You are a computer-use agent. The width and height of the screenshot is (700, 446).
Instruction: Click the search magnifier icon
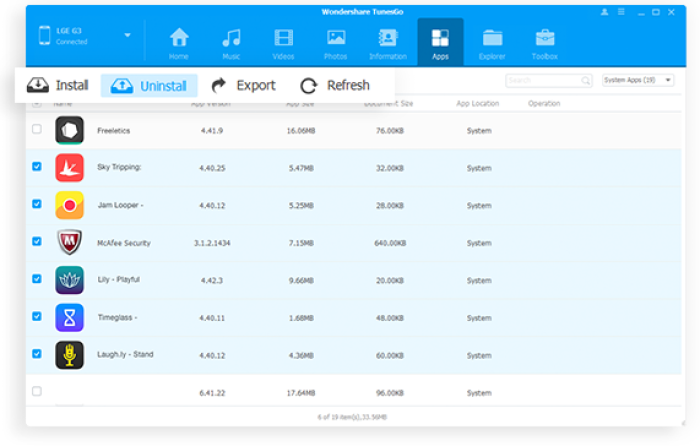click(x=586, y=81)
